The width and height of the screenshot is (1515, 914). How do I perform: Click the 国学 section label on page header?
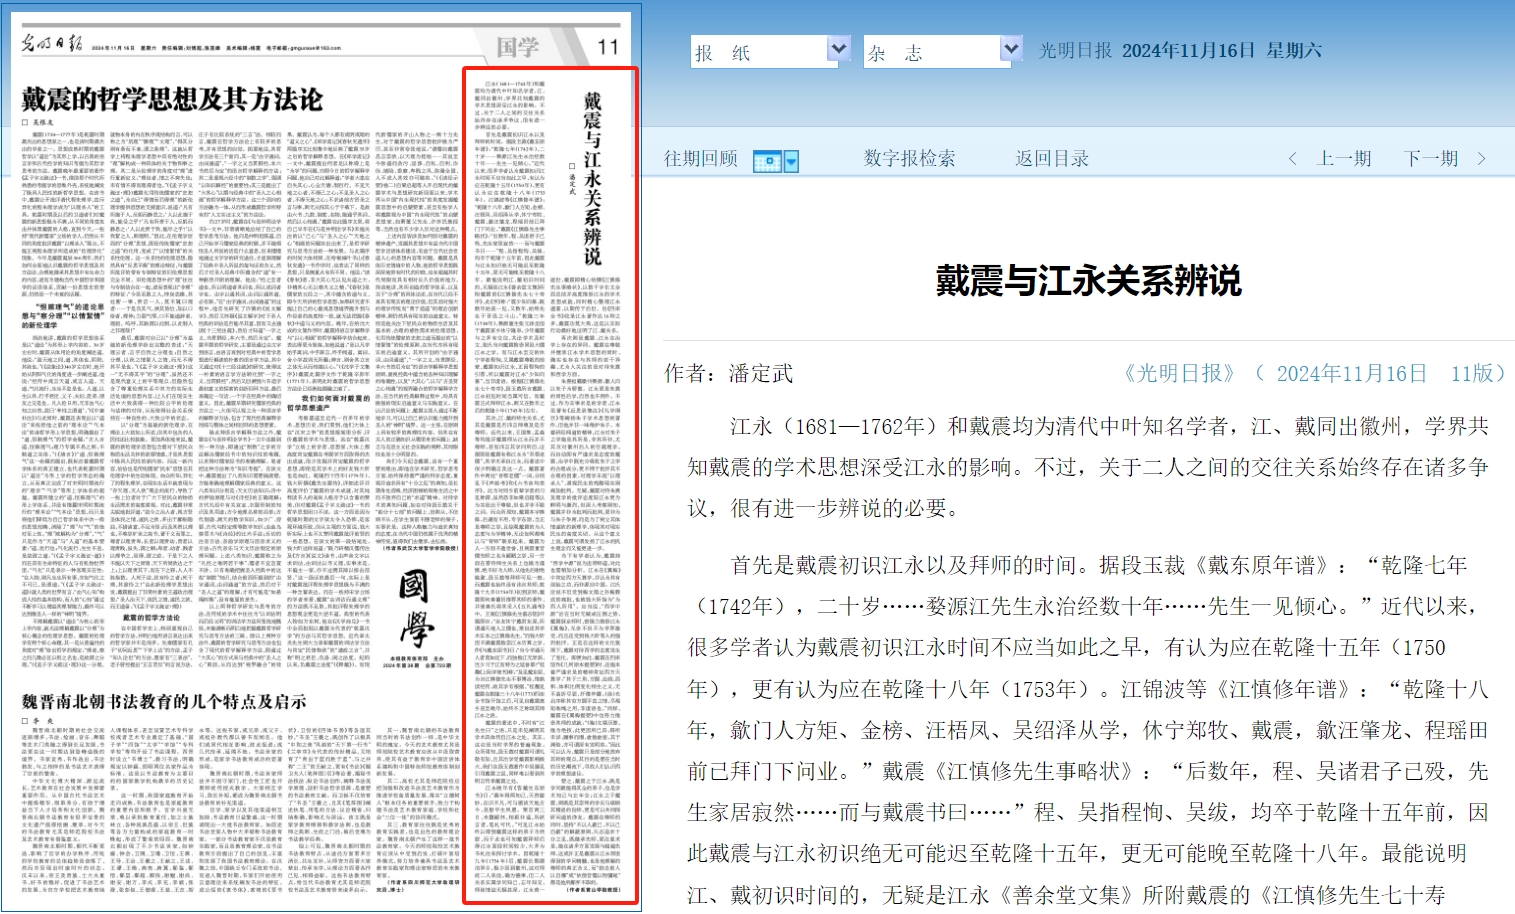[517, 46]
